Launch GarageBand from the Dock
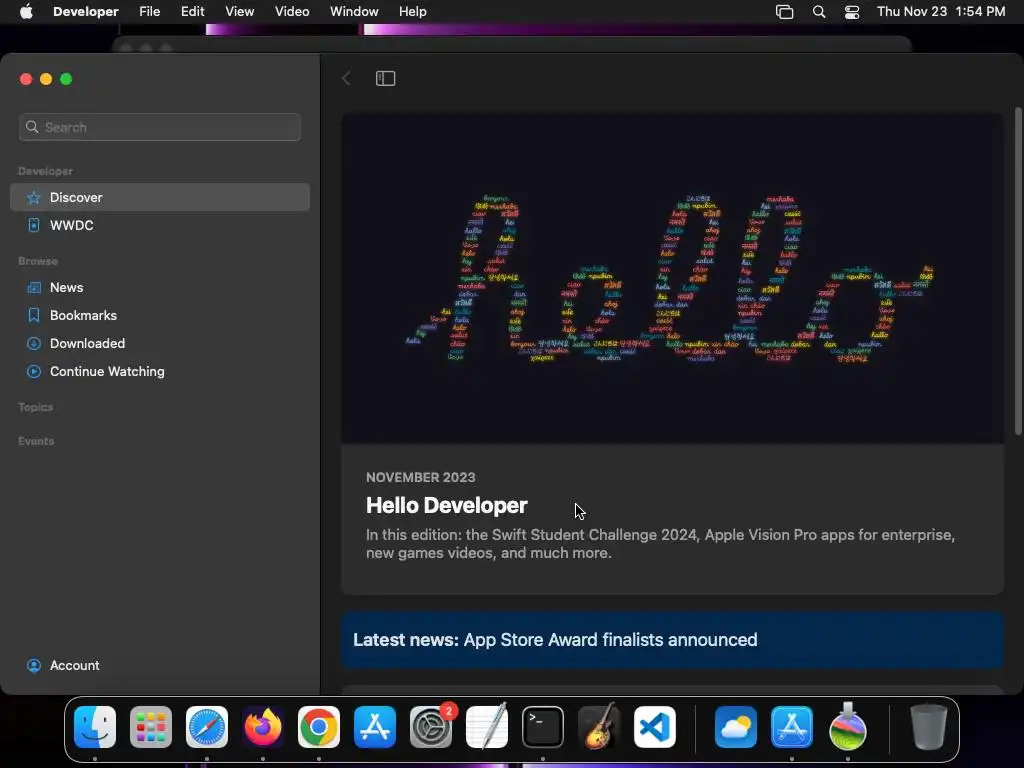The image size is (1024, 768). pyautogui.click(x=599, y=727)
